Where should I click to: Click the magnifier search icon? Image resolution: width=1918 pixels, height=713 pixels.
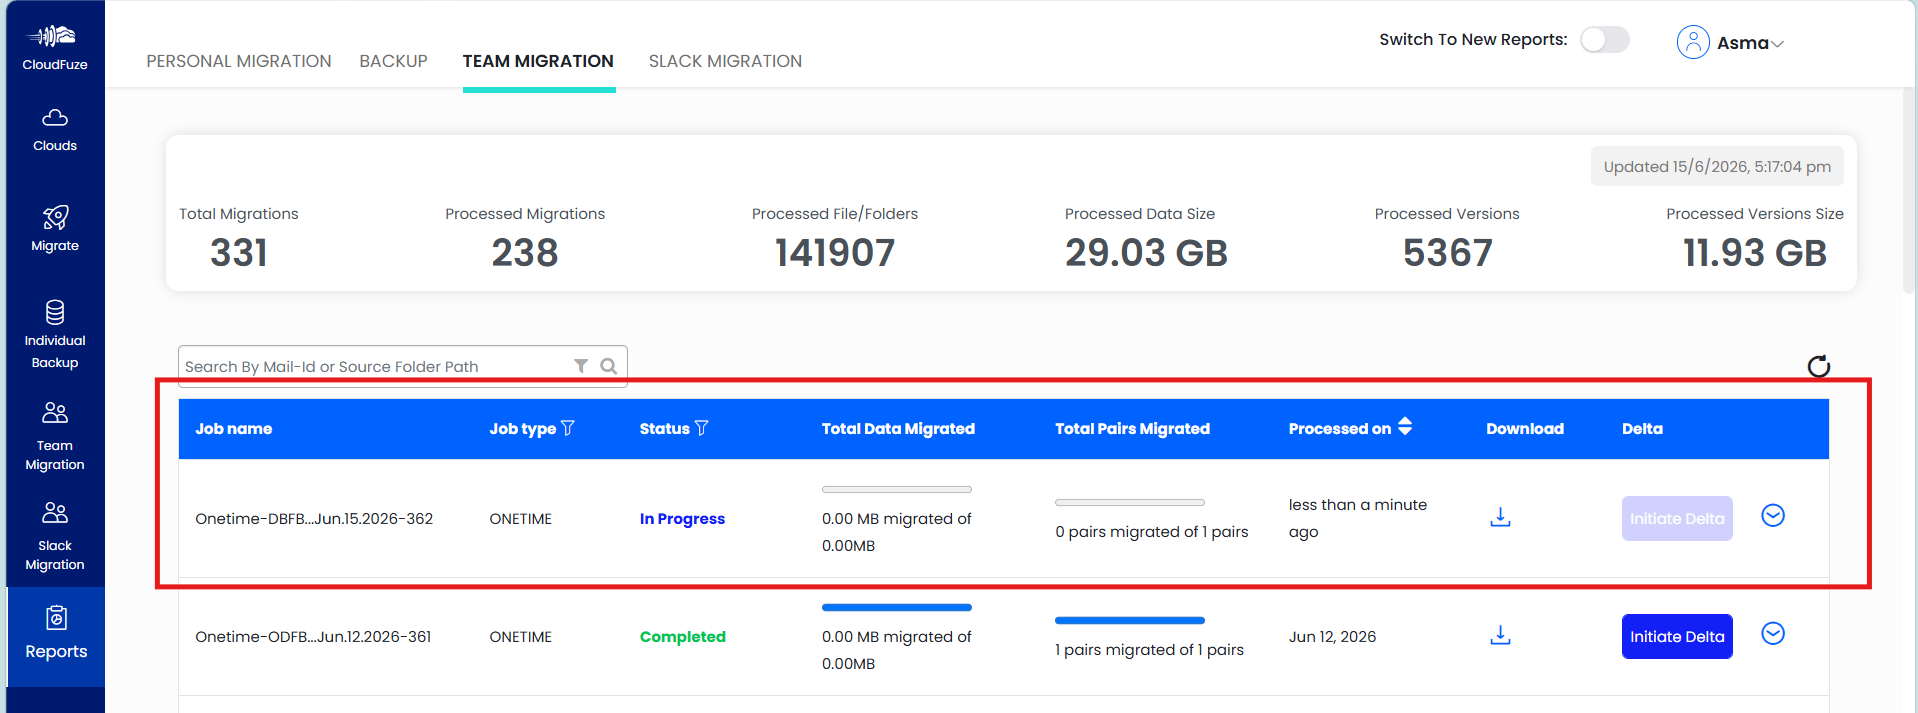[x=608, y=366]
